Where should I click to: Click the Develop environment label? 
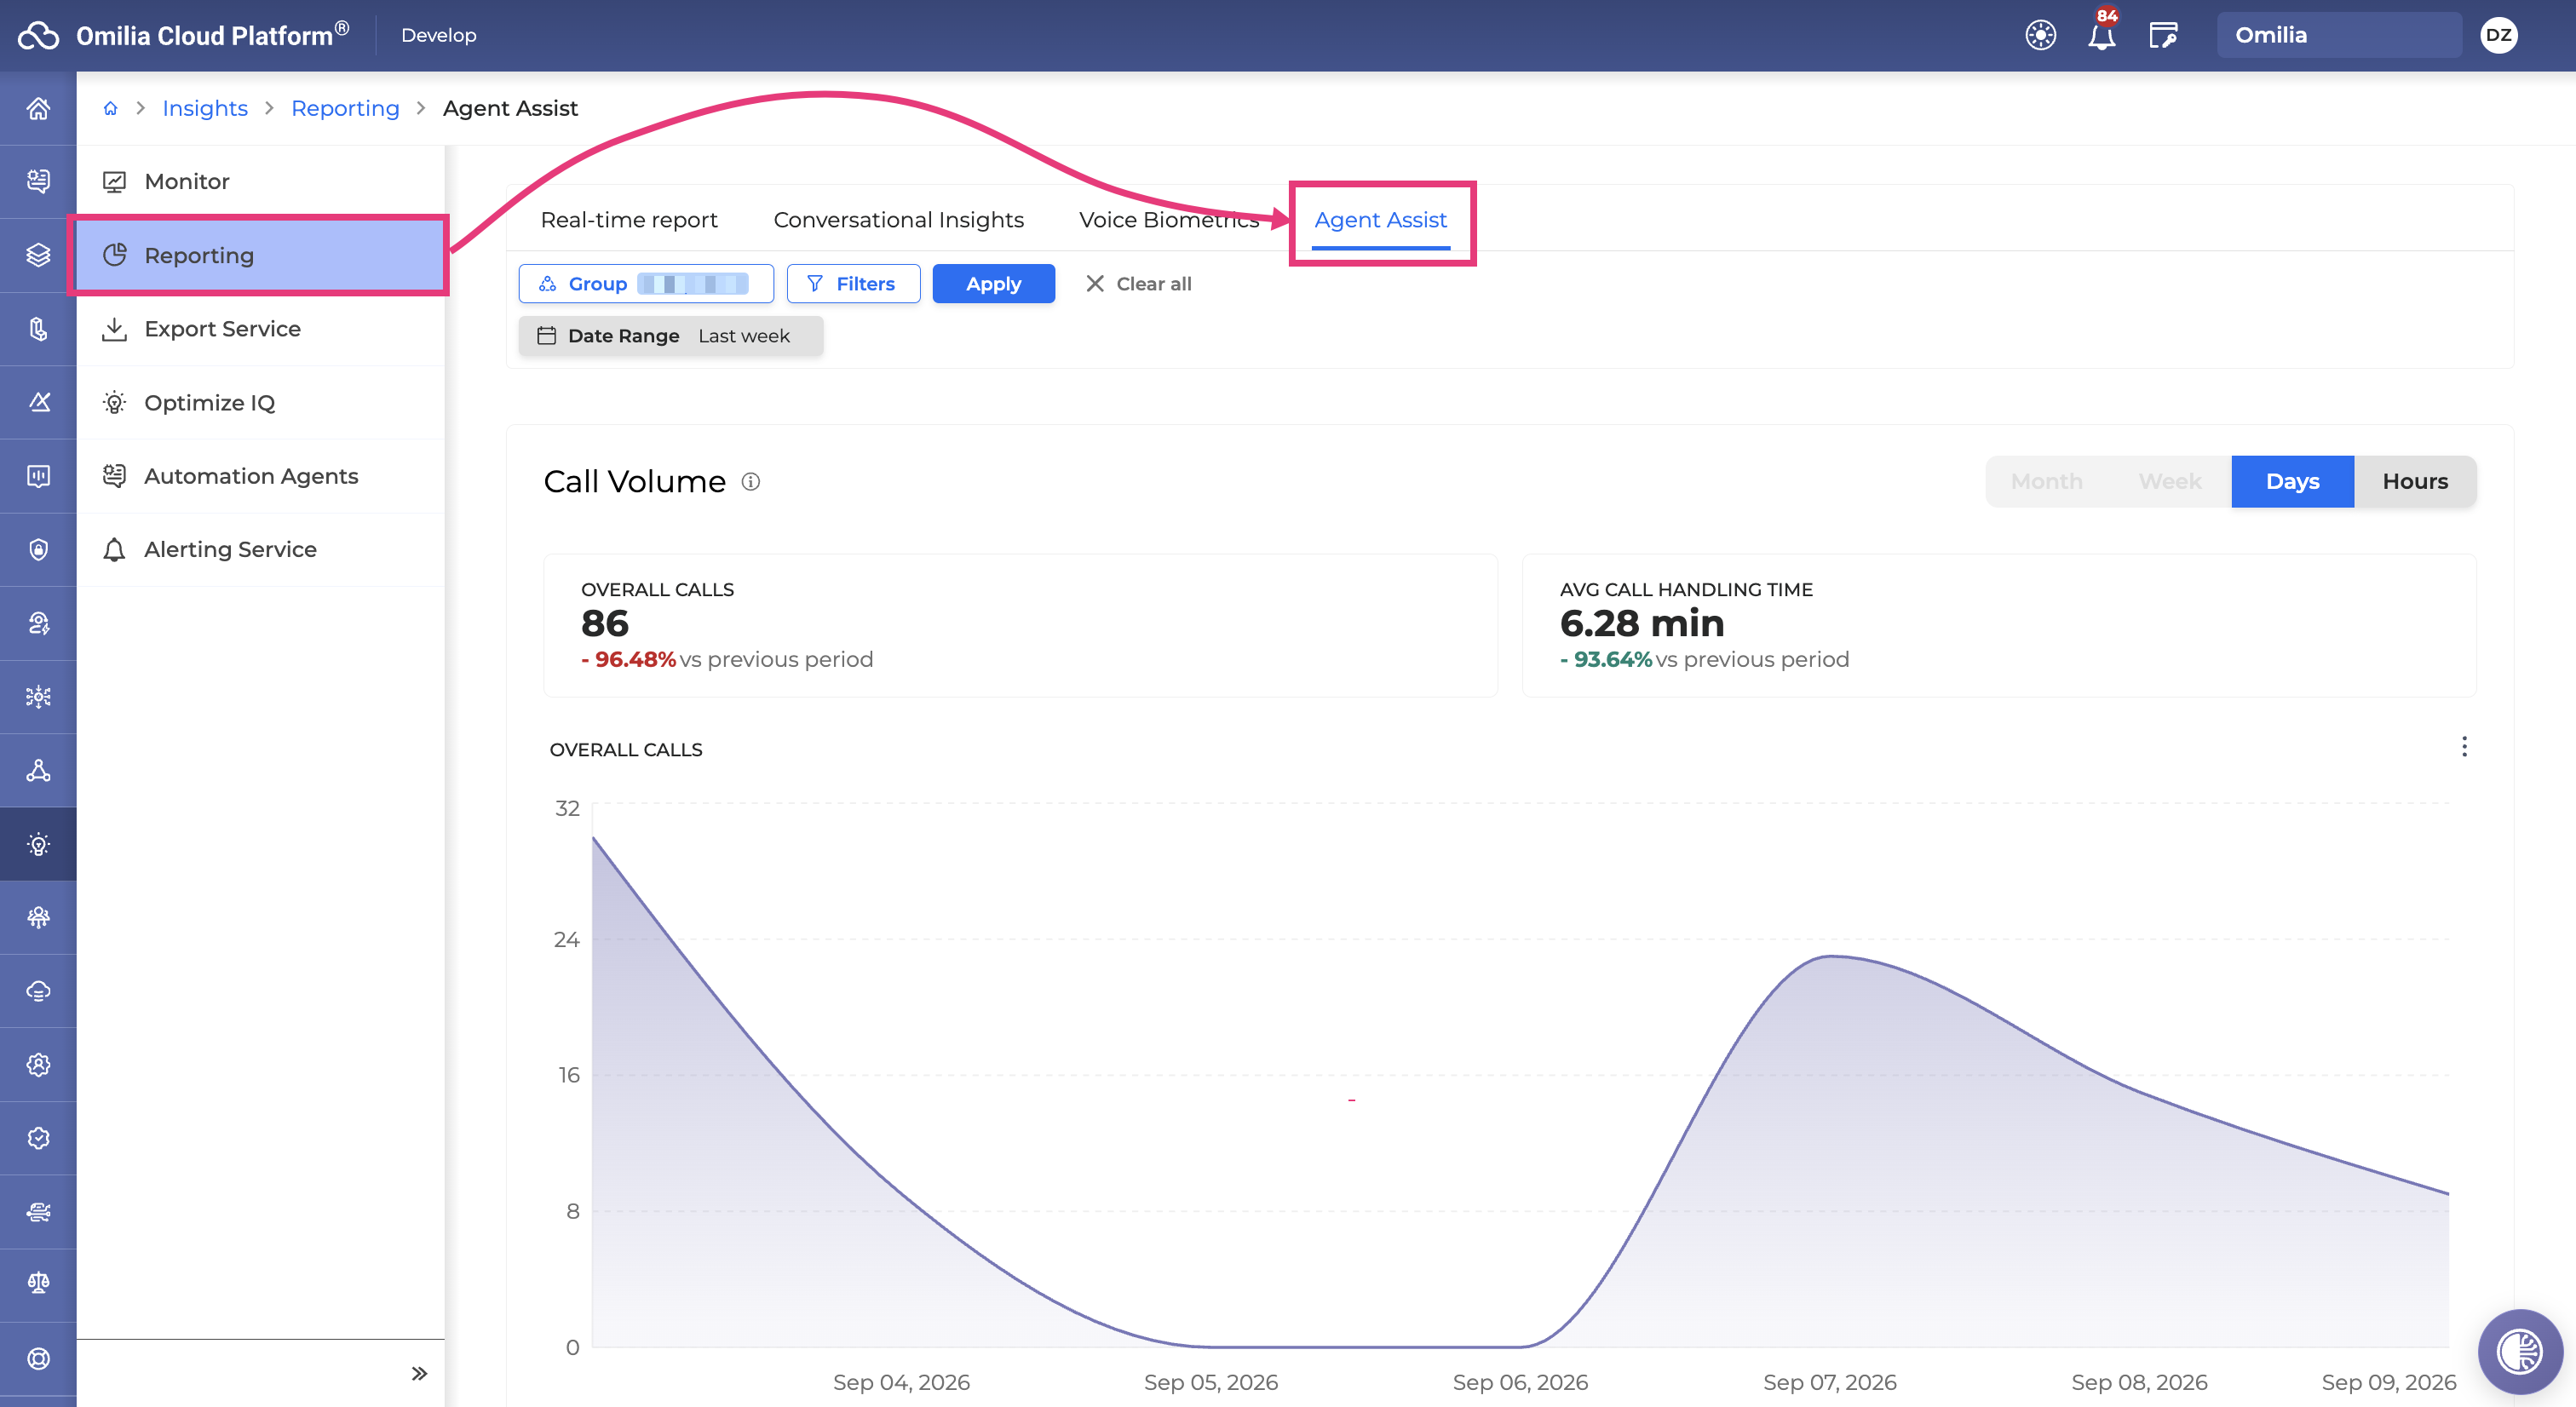438,35
